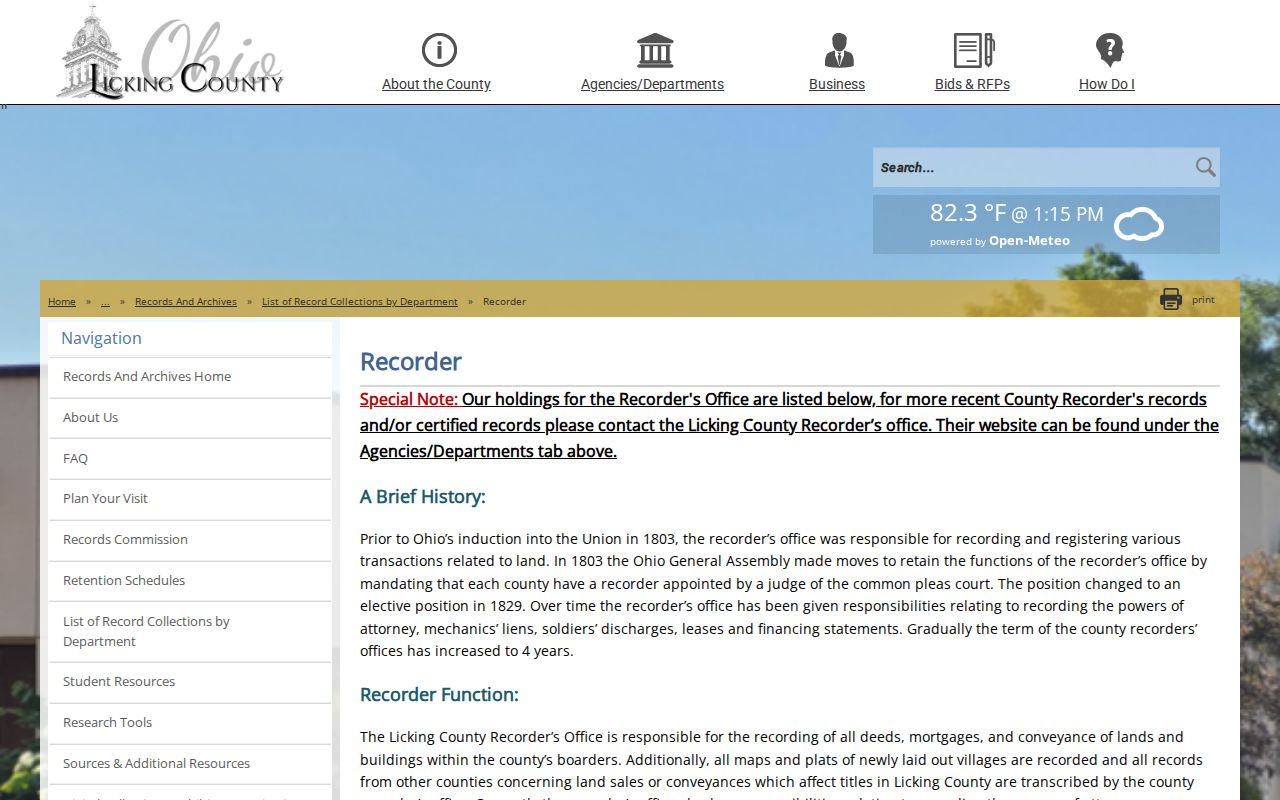Open Student Resources page

click(190, 682)
